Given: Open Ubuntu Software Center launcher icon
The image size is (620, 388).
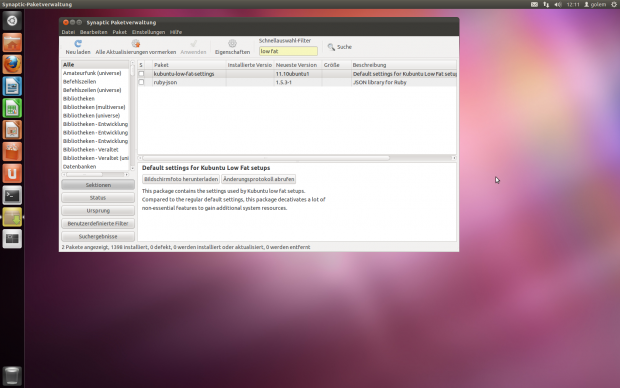Looking at the screenshot, I should pos(12,151).
